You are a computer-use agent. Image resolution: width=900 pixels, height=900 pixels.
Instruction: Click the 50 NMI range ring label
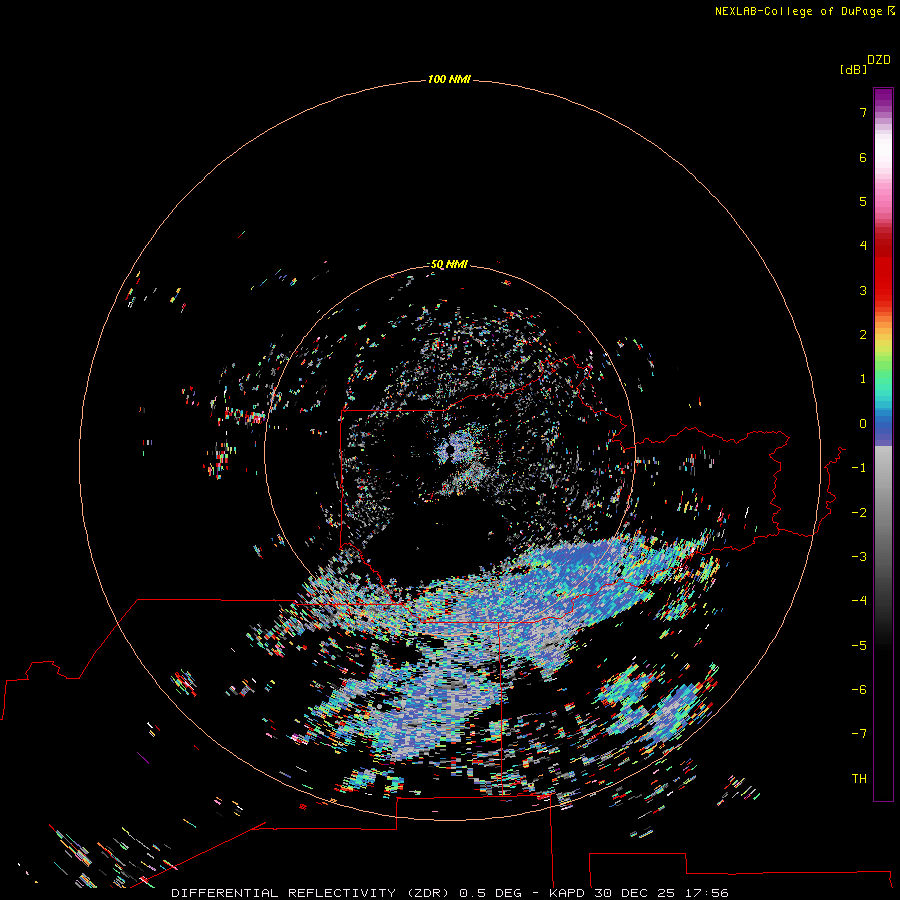pyautogui.click(x=449, y=265)
